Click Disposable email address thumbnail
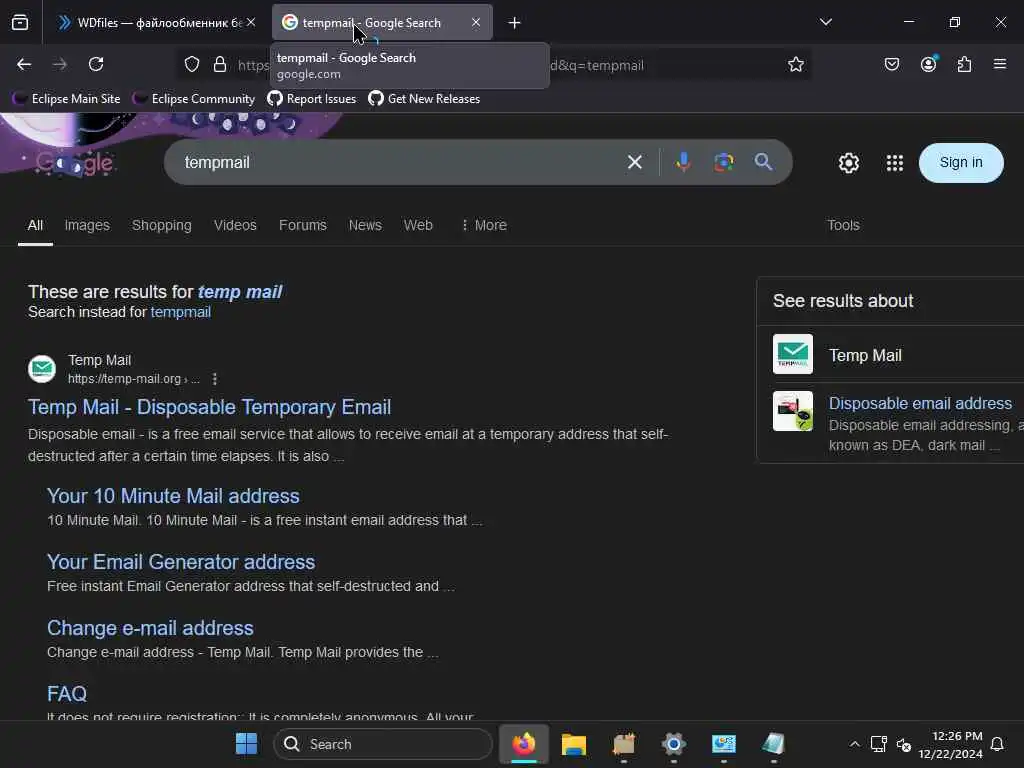This screenshot has height=768, width=1024. point(793,411)
